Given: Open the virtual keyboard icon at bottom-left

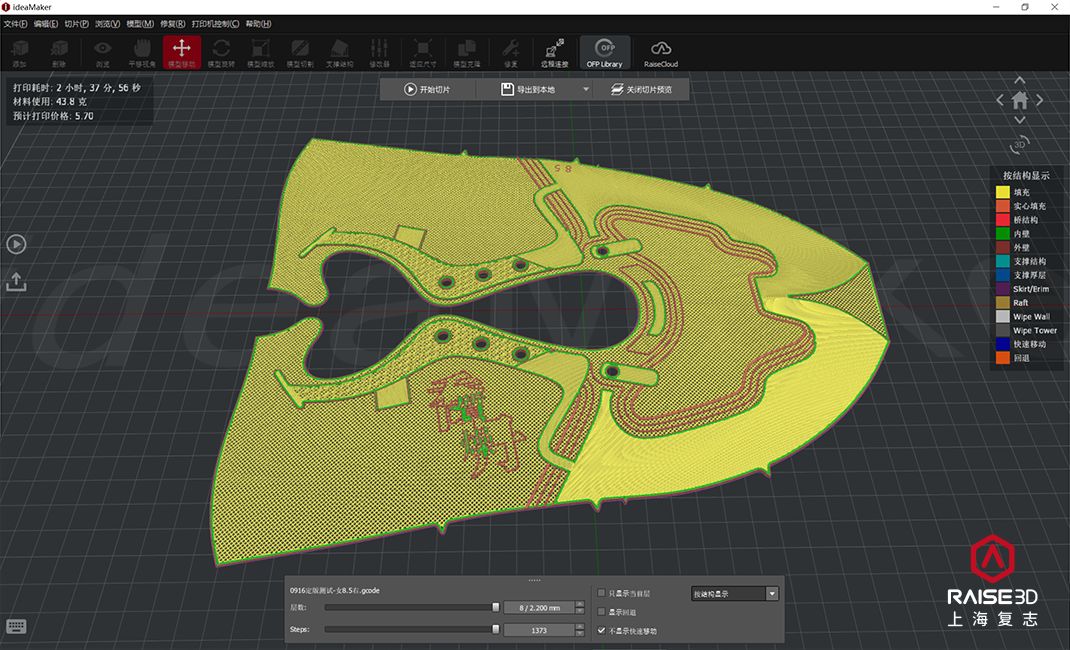Looking at the screenshot, I should pos(16,627).
